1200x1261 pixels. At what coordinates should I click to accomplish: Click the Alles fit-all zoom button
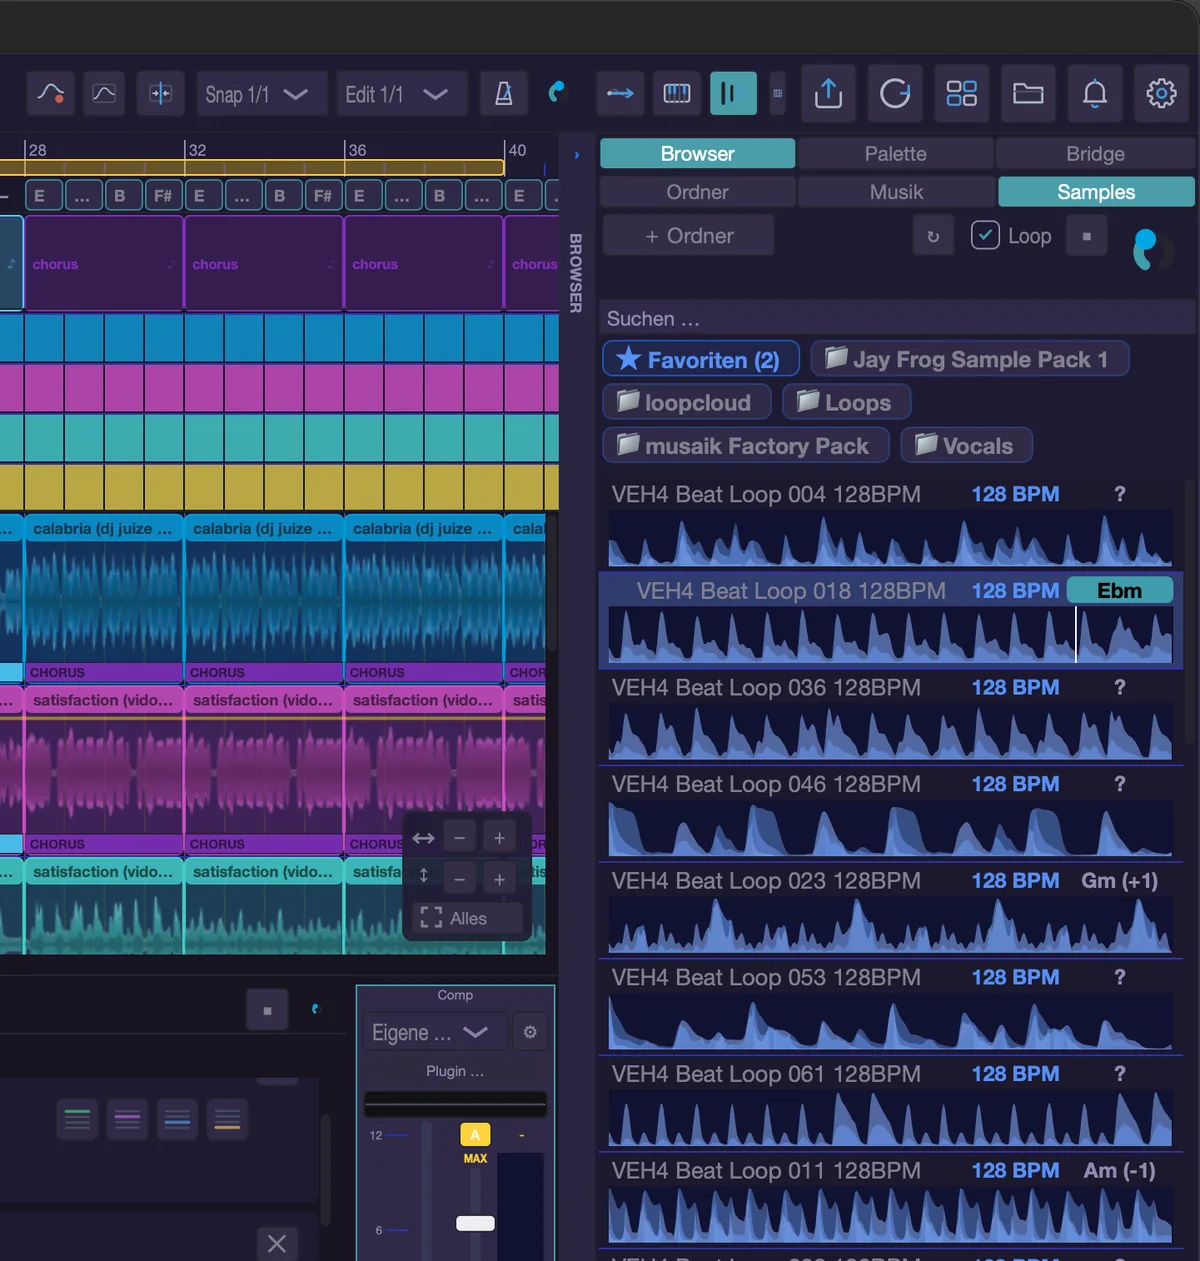467,918
